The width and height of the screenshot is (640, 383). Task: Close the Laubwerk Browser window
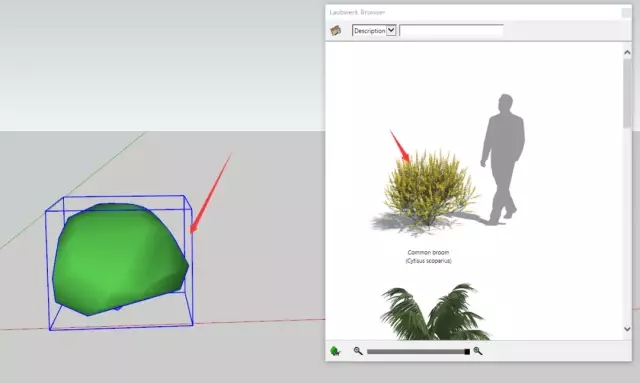tap(626, 13)
